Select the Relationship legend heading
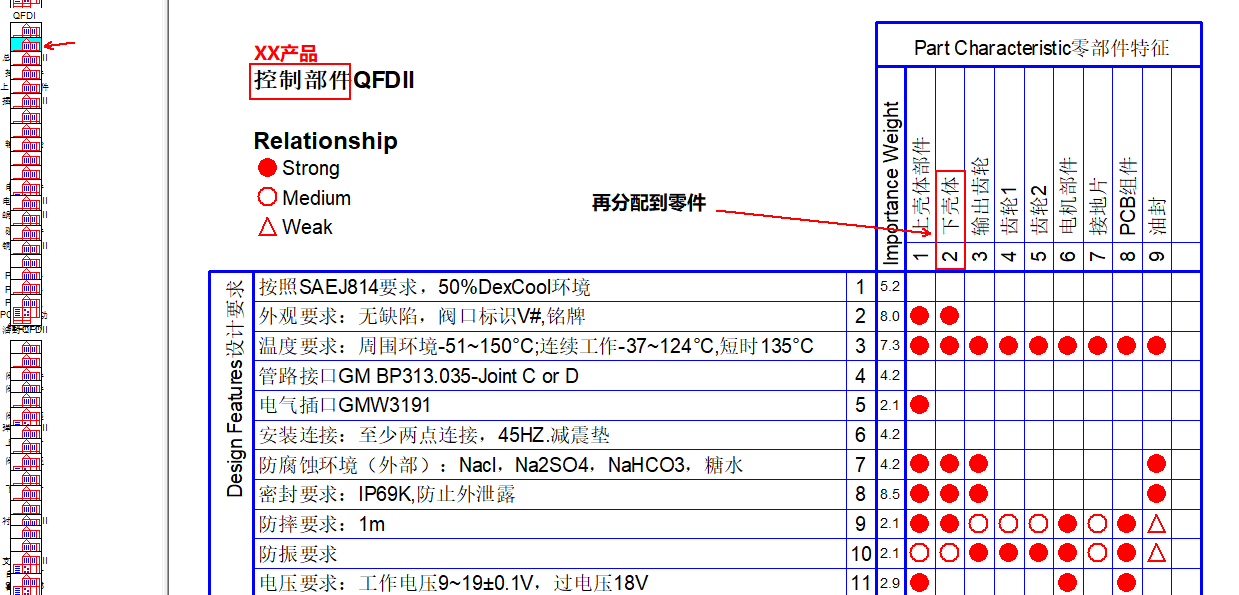Viewport: 1239px width, 595px height. 325,141
